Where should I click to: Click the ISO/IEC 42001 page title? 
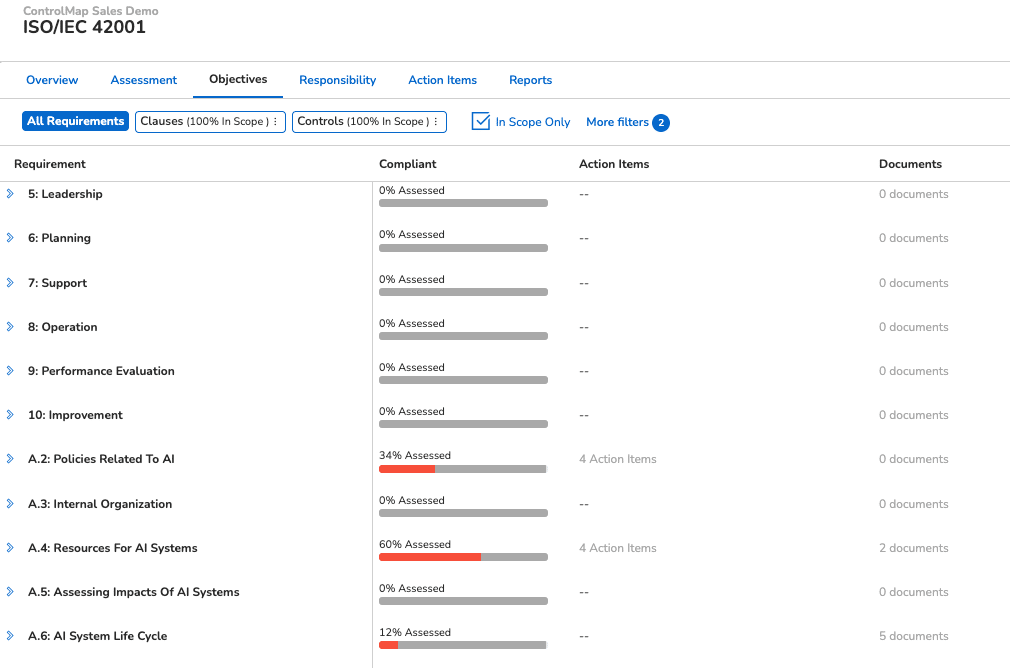click(x=84, y=27)
